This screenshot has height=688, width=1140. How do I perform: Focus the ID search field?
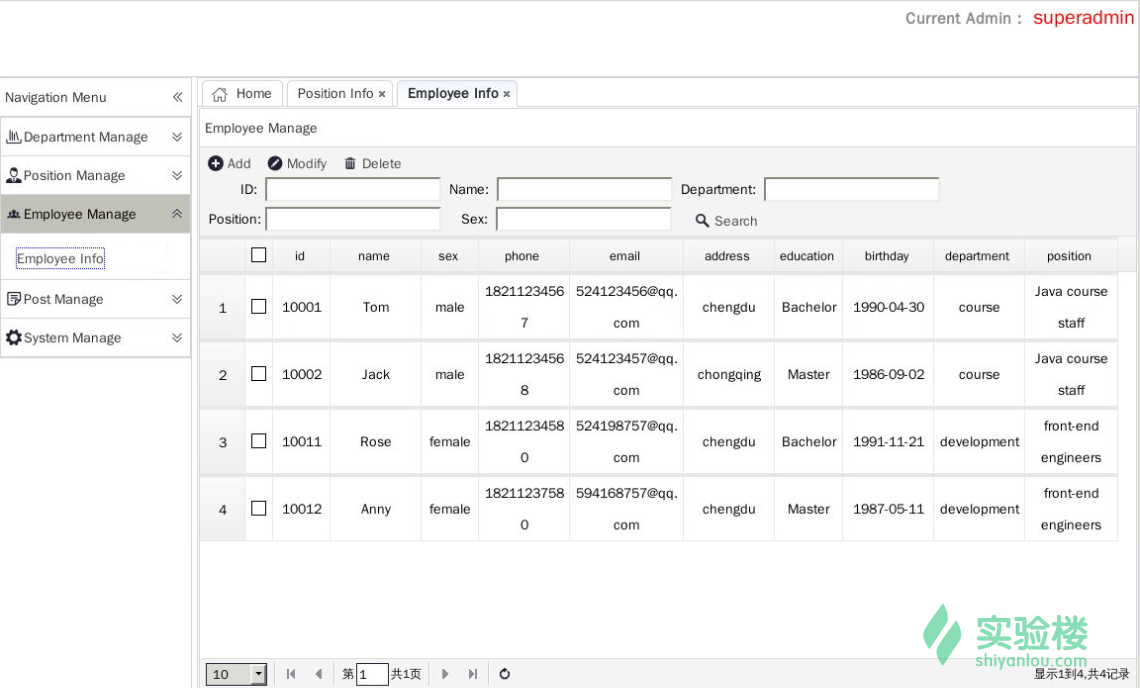click(353, 189)
